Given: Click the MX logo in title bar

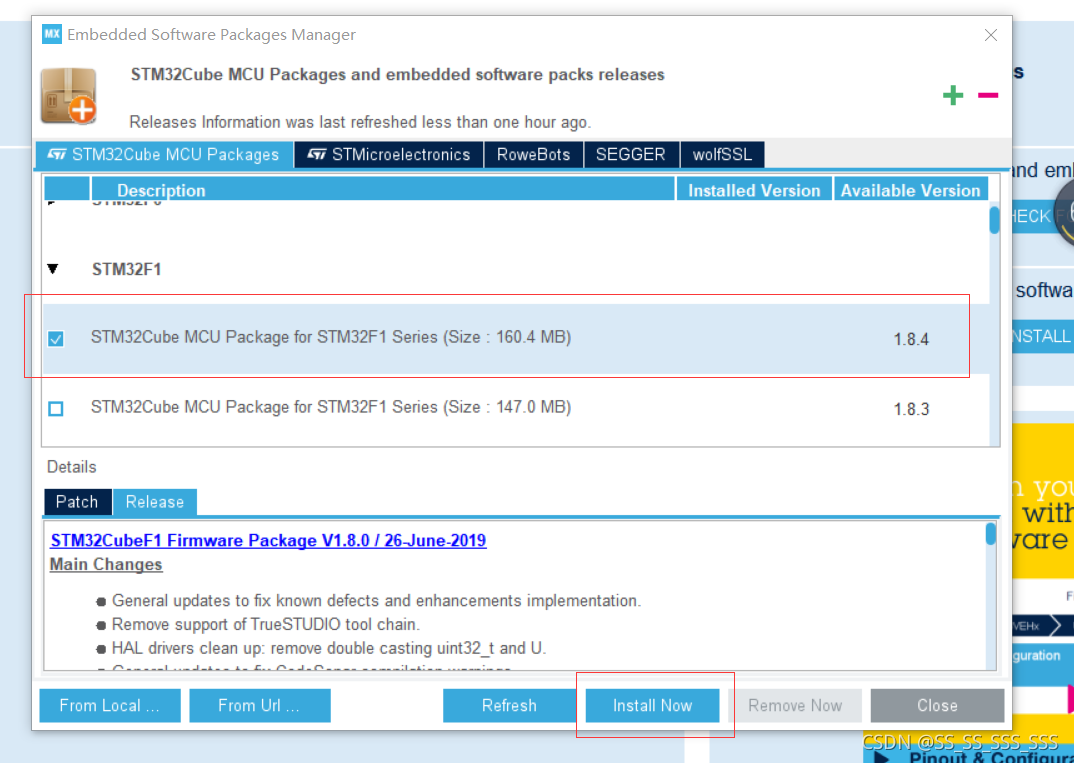Looking at the screenshot, I should tap(51, 34).
